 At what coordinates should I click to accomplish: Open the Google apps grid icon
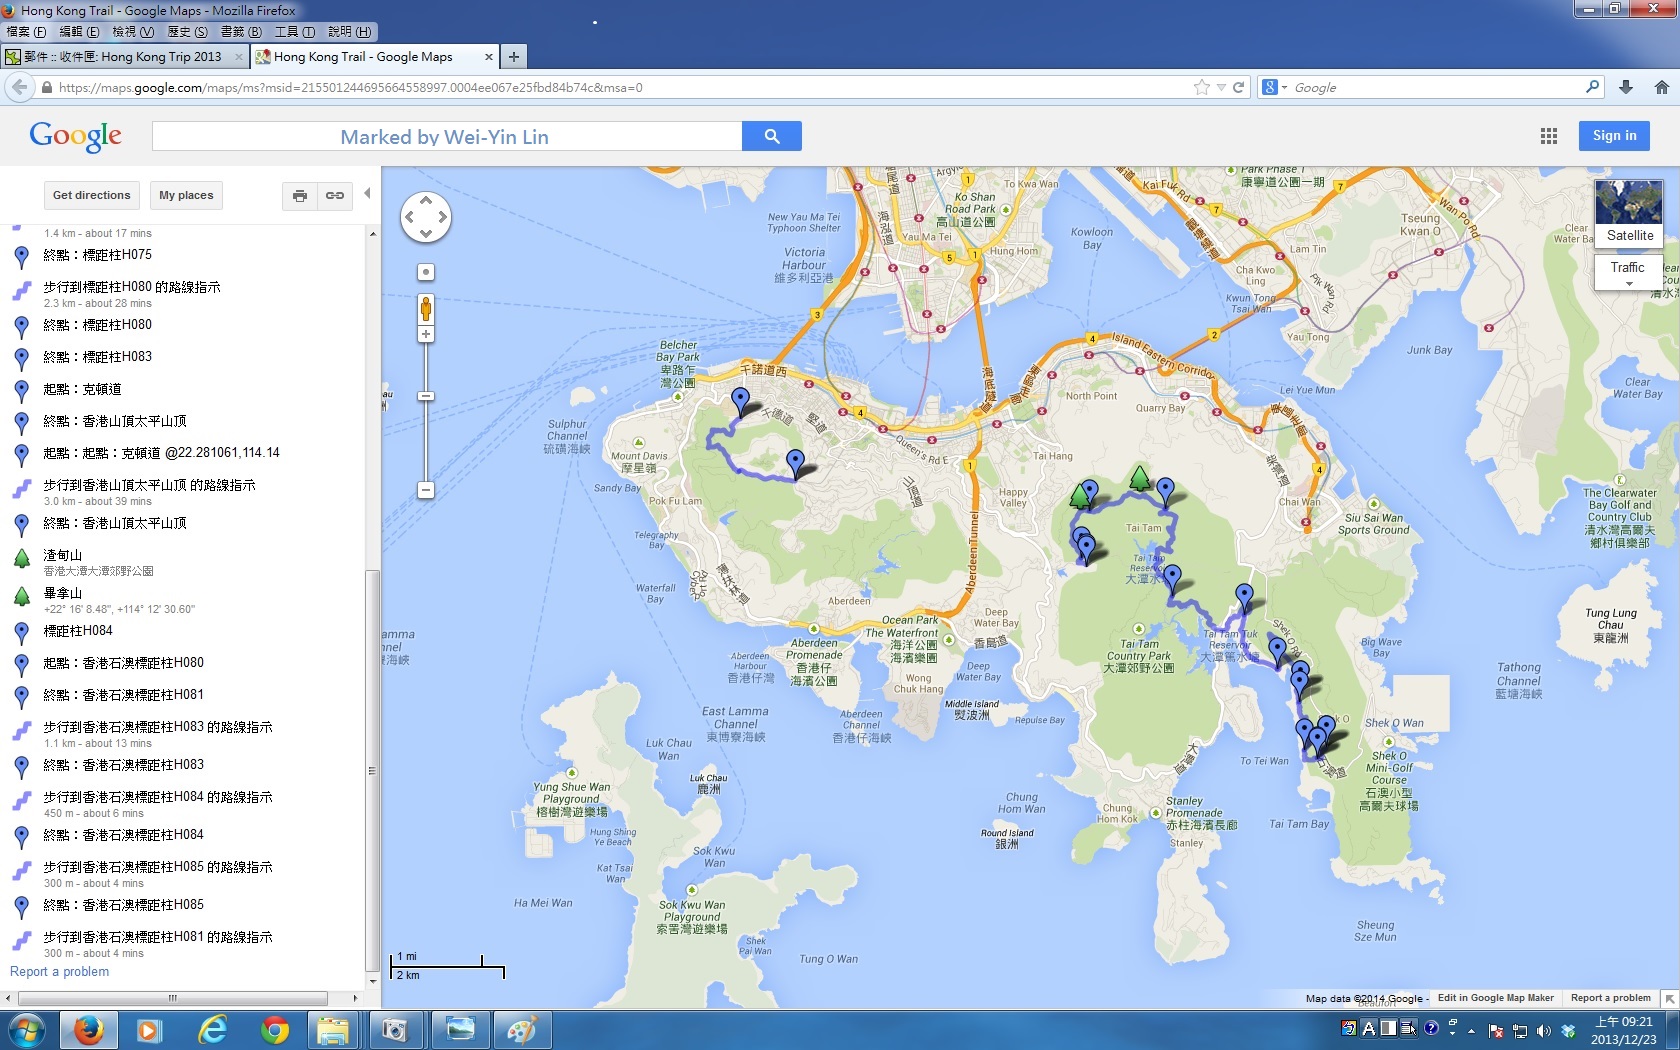[x=1548, y=136]
